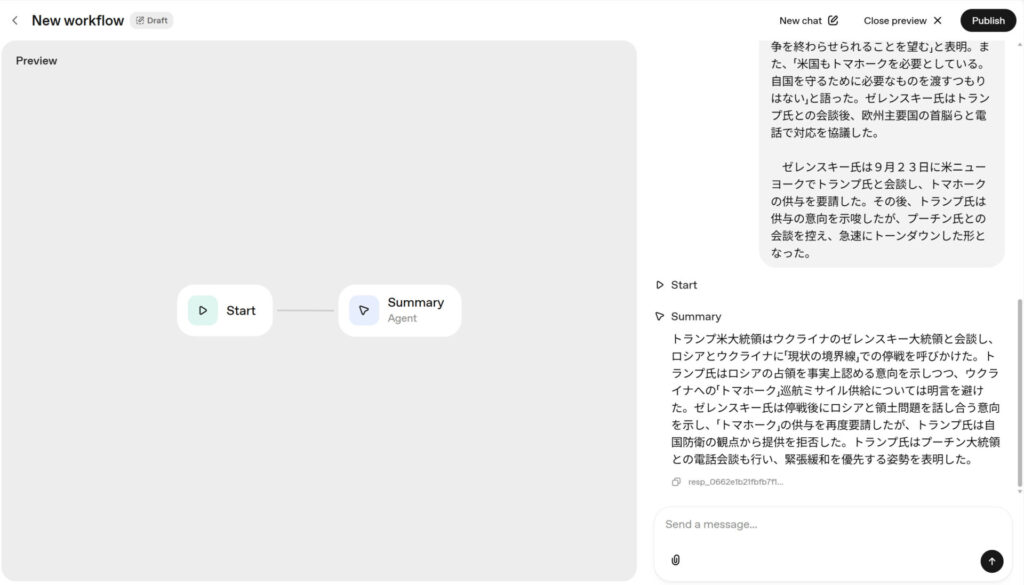Viewport: 1024px width, 585px height.
Task: Click the copy icon beside response ID
Action: click(x=676, y=482)
